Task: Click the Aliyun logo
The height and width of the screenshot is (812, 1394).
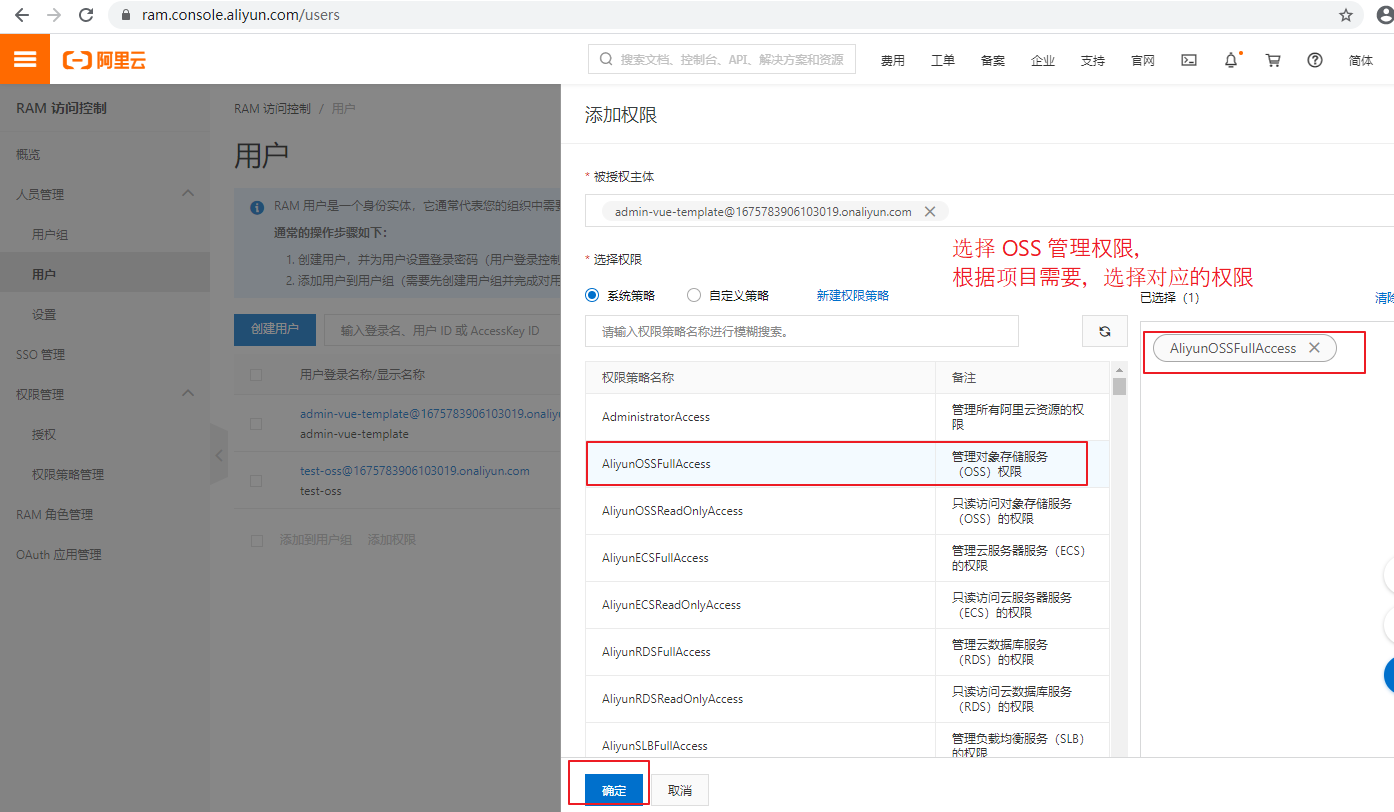Action: point(104,60)
